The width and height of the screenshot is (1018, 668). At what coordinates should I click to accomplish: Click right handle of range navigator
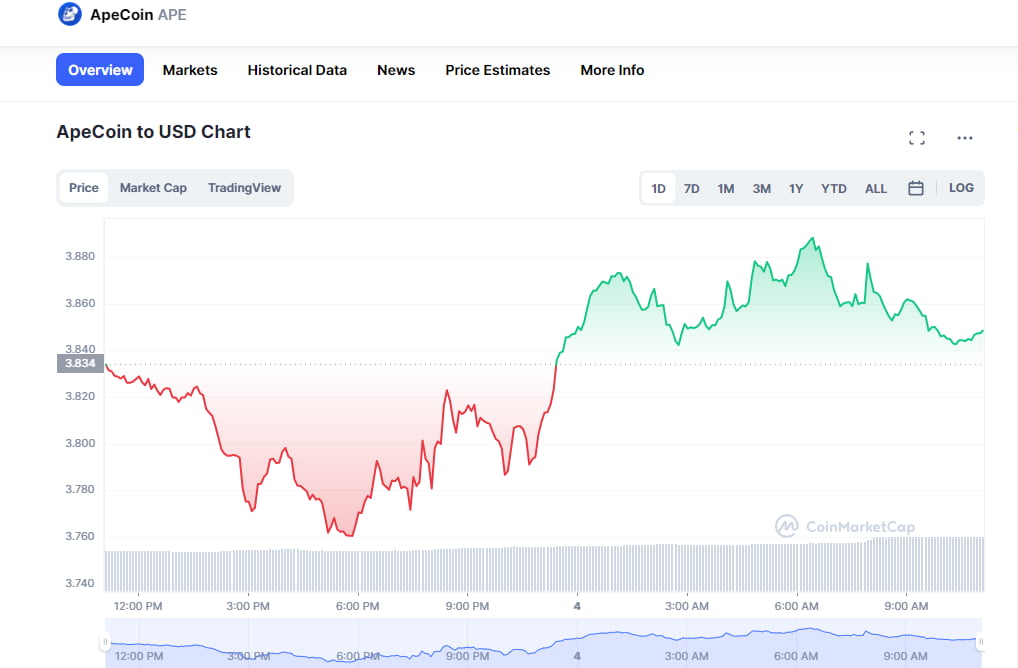(x=980, y=642)
